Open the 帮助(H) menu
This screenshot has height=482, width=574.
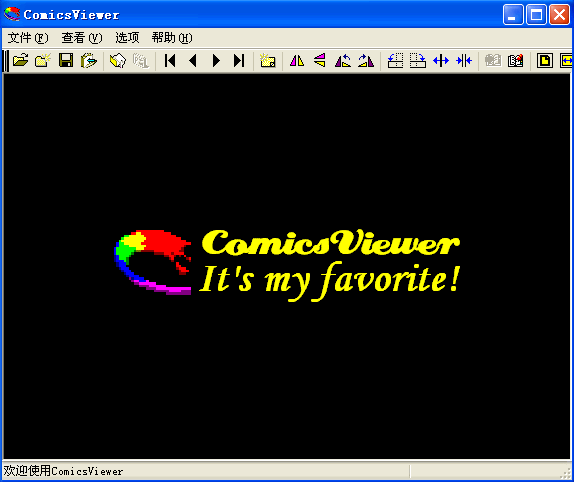pyautogui.click(x=172, y=38)
